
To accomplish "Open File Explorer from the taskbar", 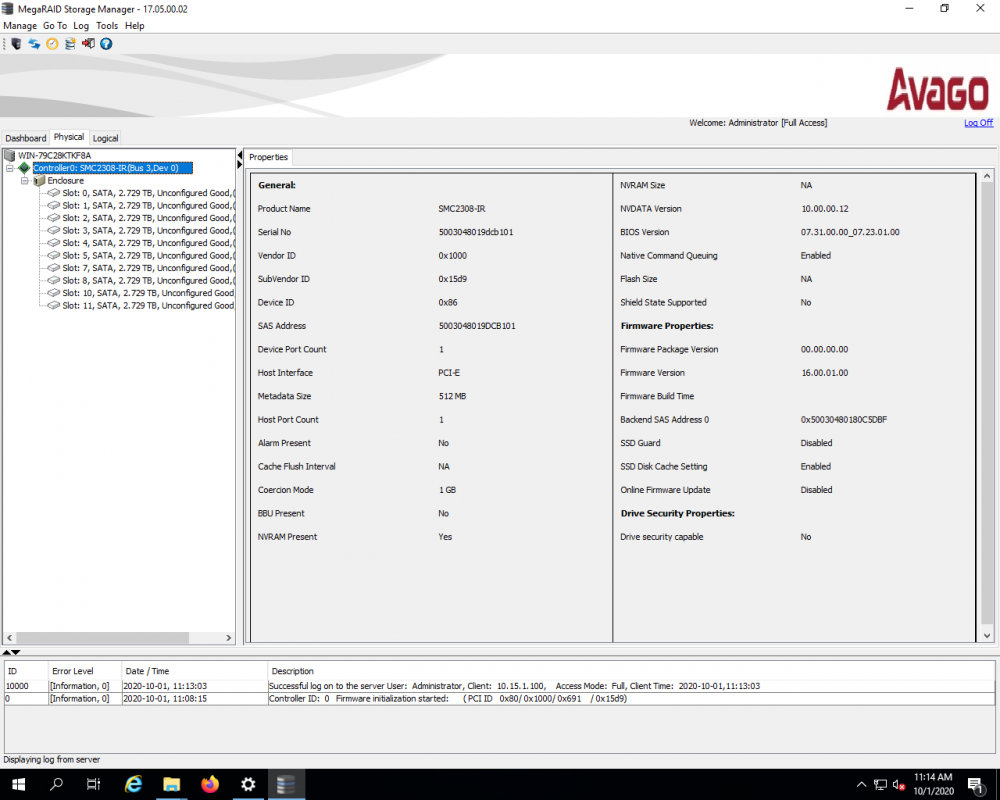I will coord(172,784).
